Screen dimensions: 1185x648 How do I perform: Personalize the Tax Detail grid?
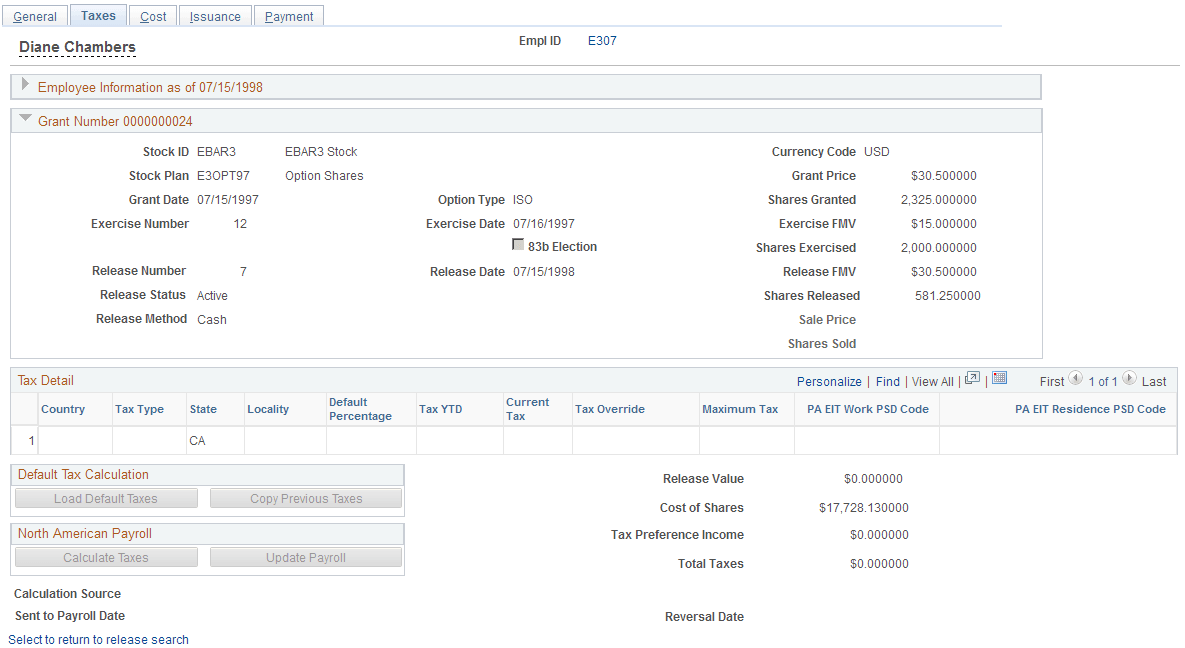click(830, 380)
